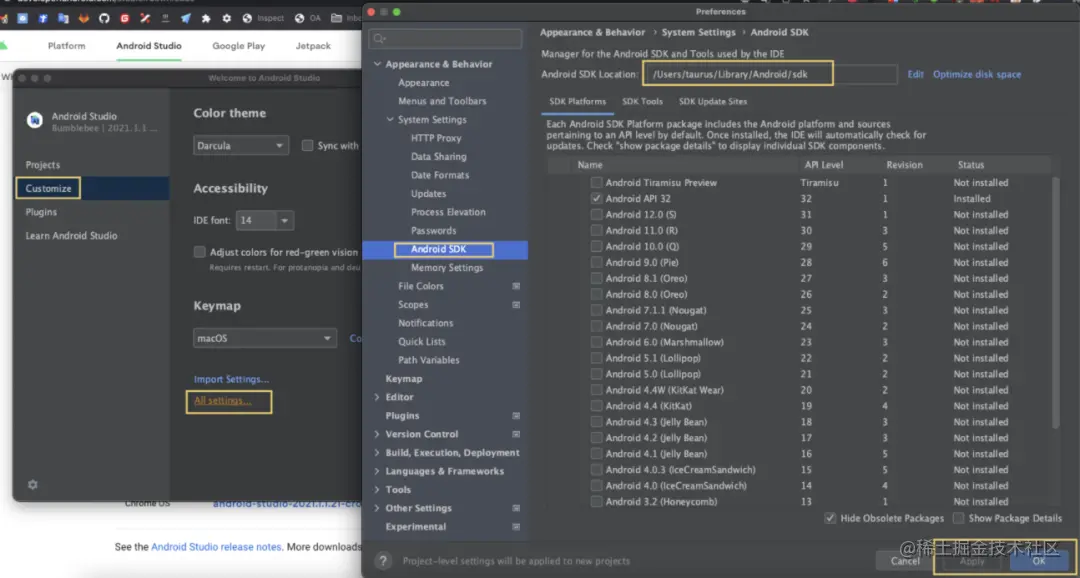
Task: Click the search magnifier icon in Preferences
Action: pyautogui.click(x=379, y=39)
